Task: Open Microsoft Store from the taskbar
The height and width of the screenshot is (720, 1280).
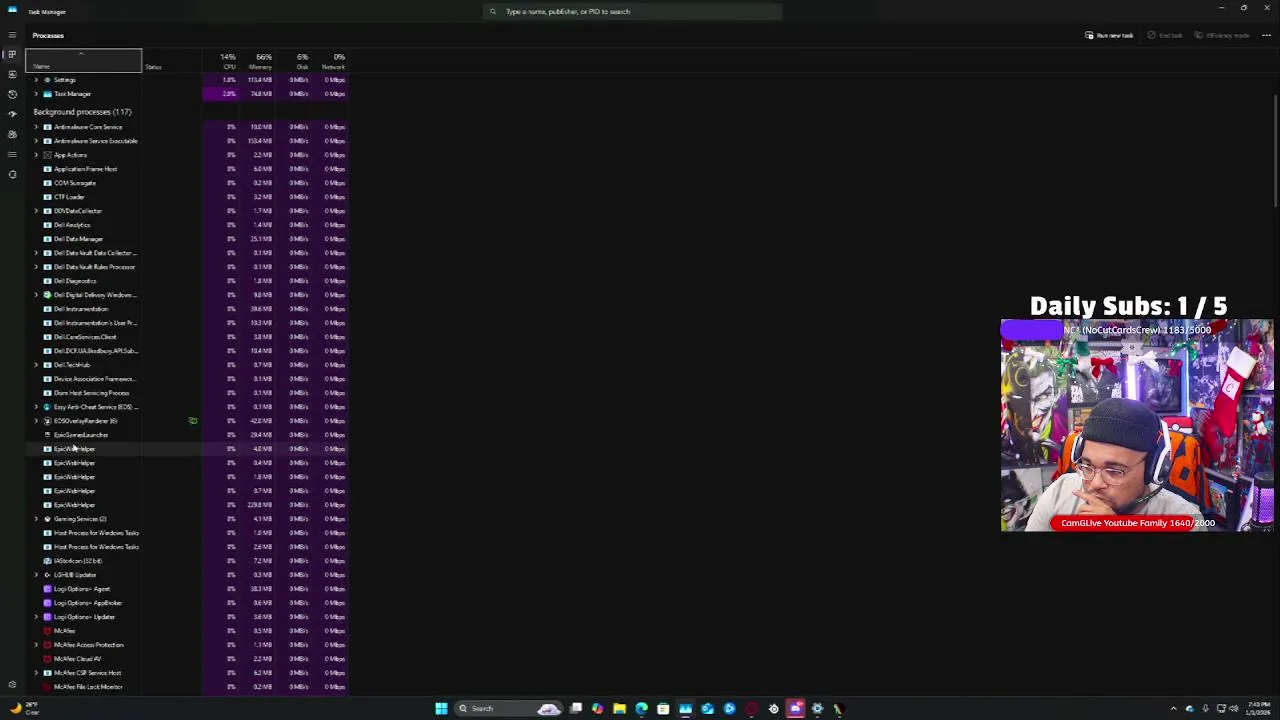Action: click(x=663, y=708)
